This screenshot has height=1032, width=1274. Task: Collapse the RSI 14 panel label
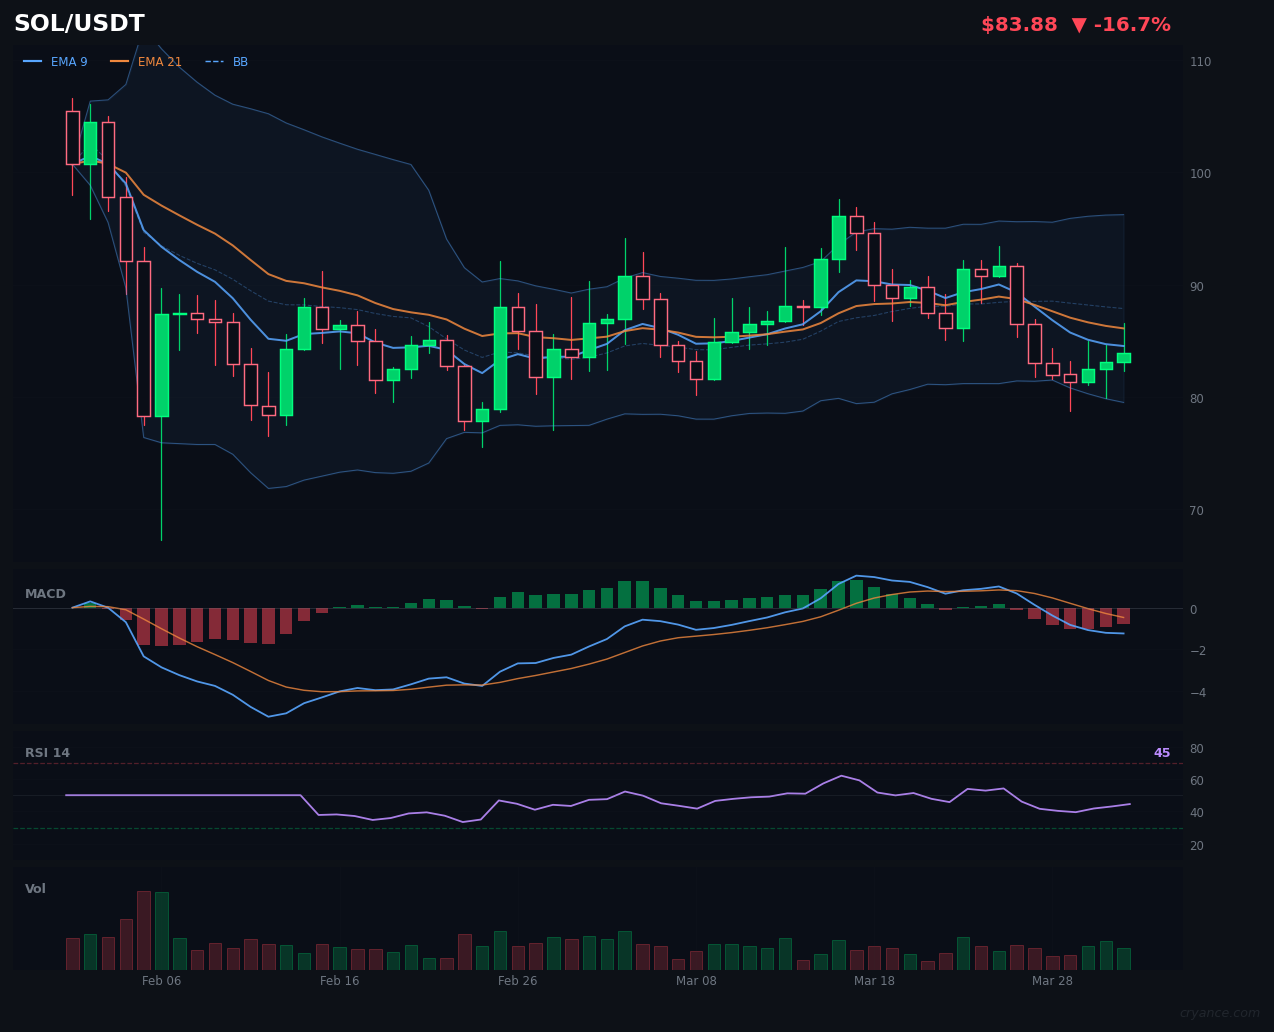[x=47, y=753]
